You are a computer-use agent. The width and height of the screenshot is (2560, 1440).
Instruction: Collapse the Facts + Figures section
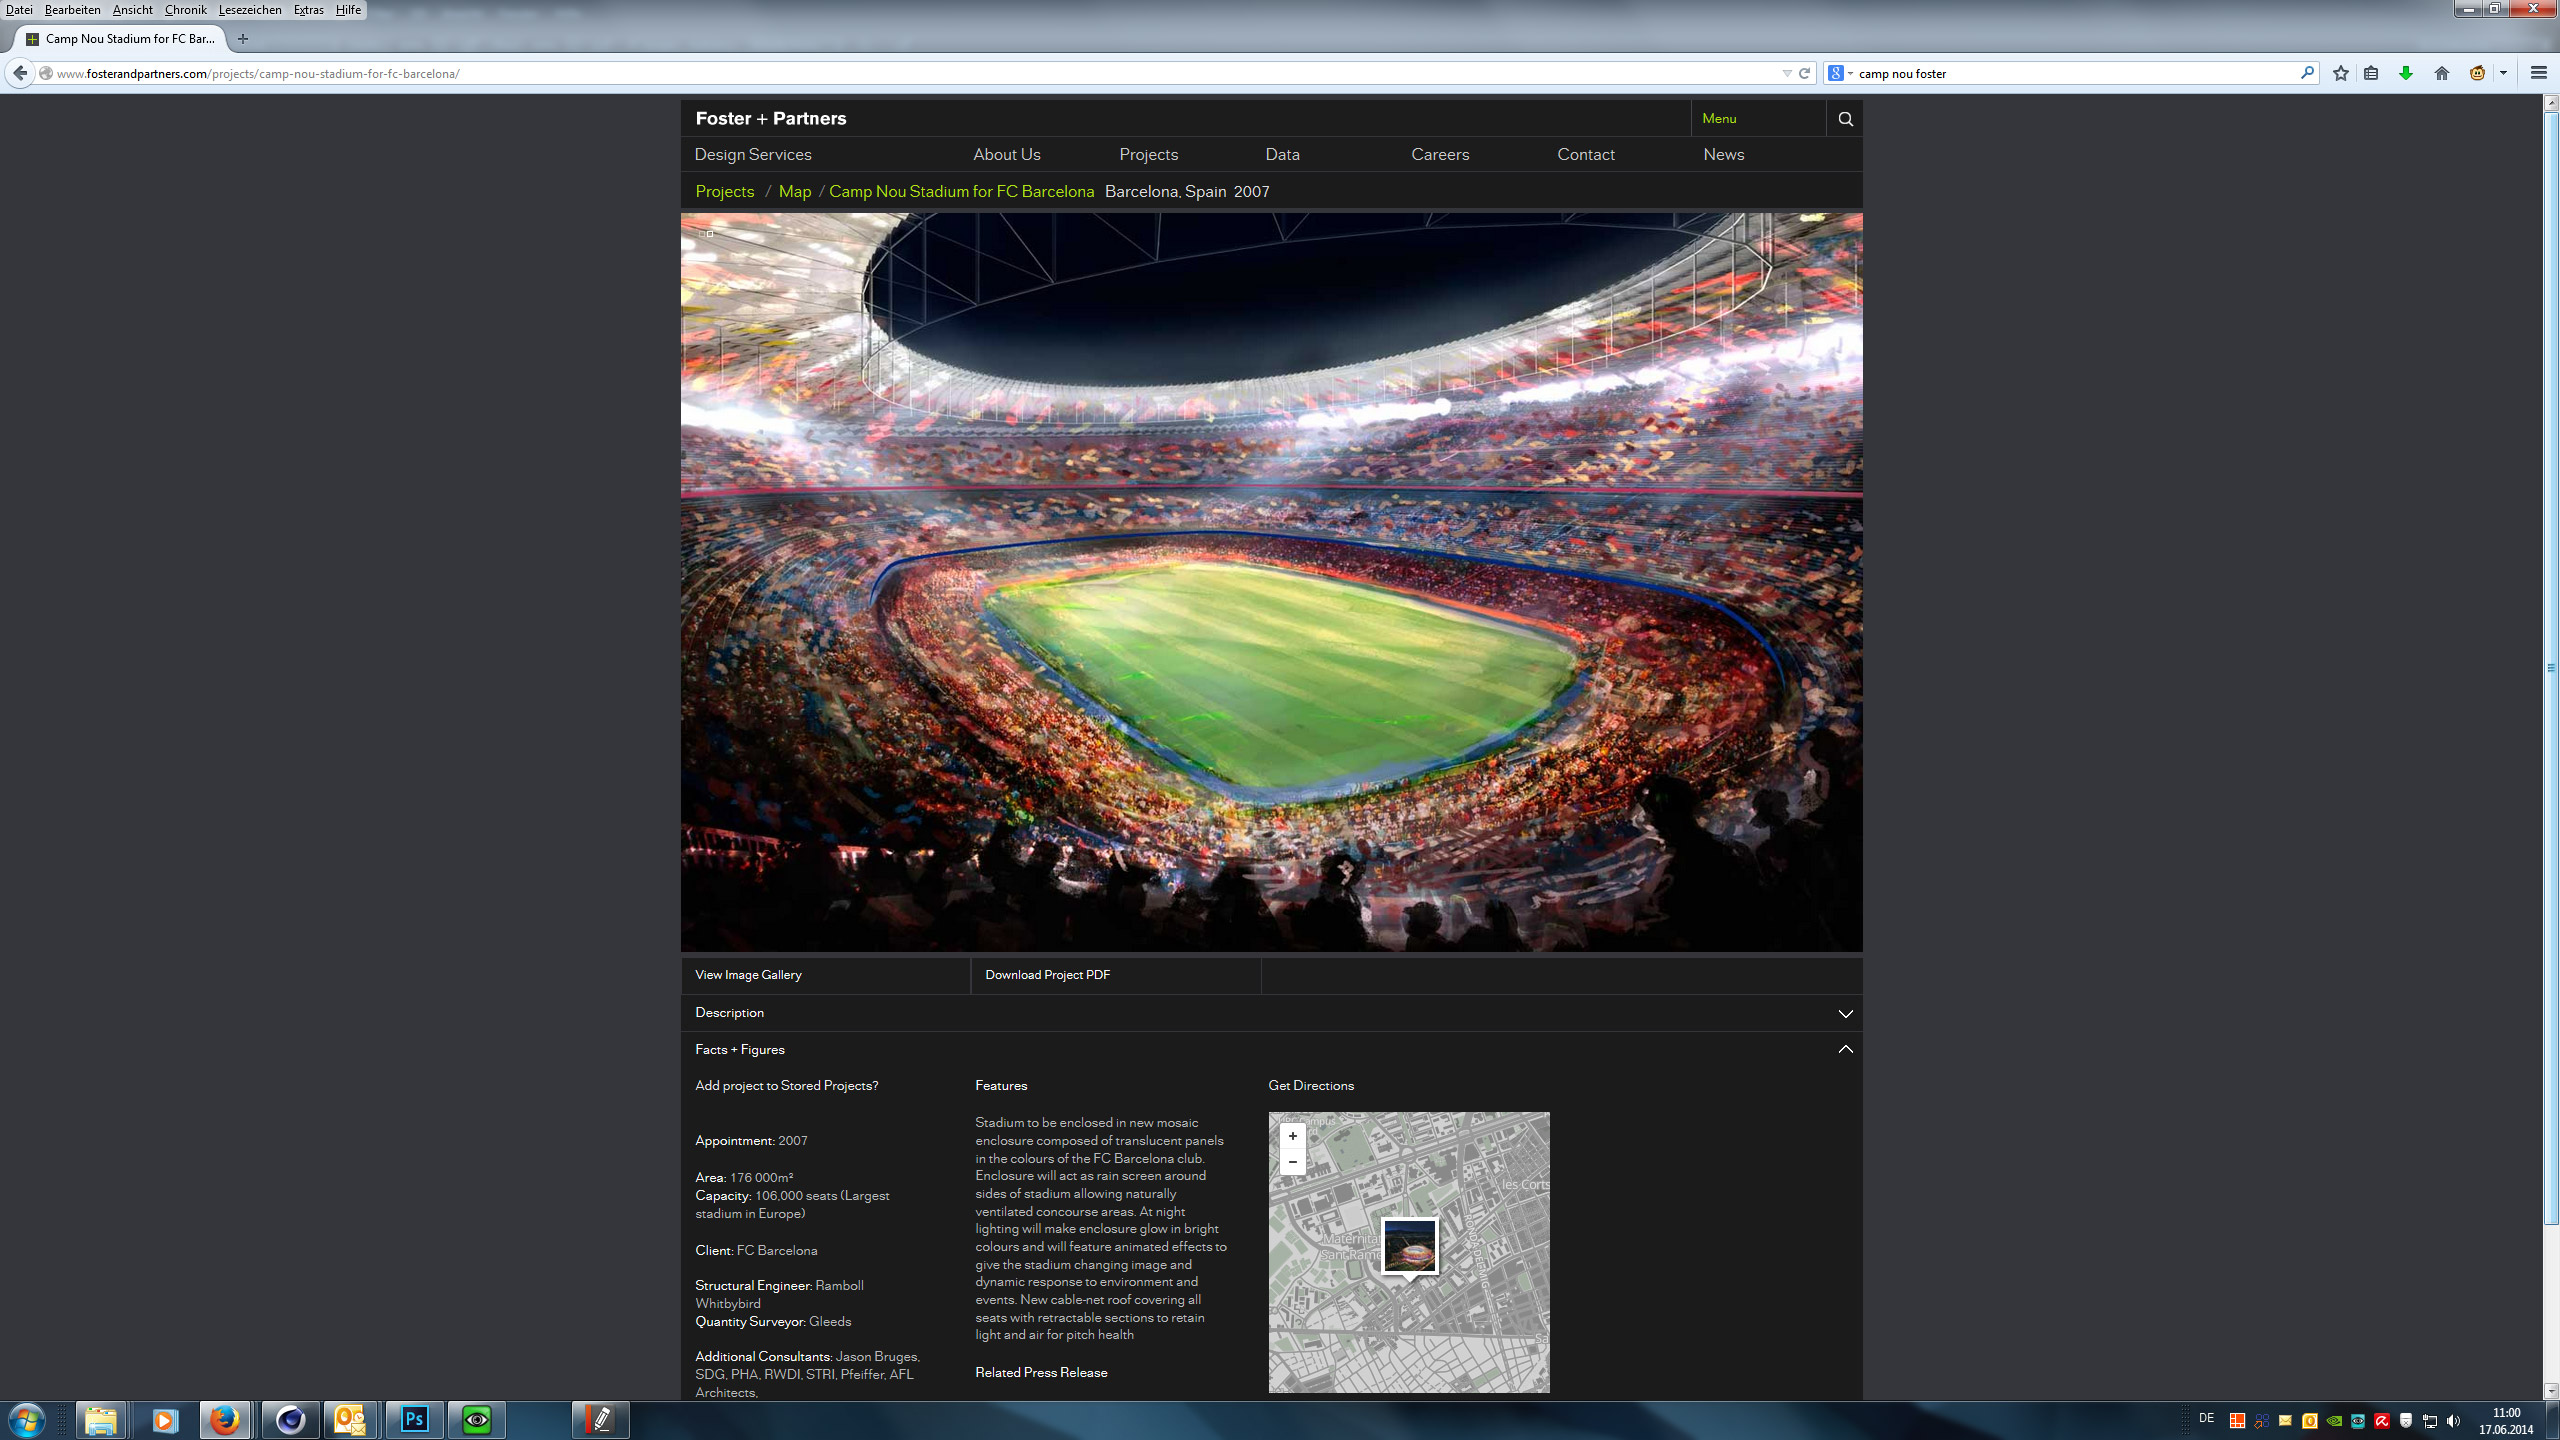[x=1845, y=1049]
